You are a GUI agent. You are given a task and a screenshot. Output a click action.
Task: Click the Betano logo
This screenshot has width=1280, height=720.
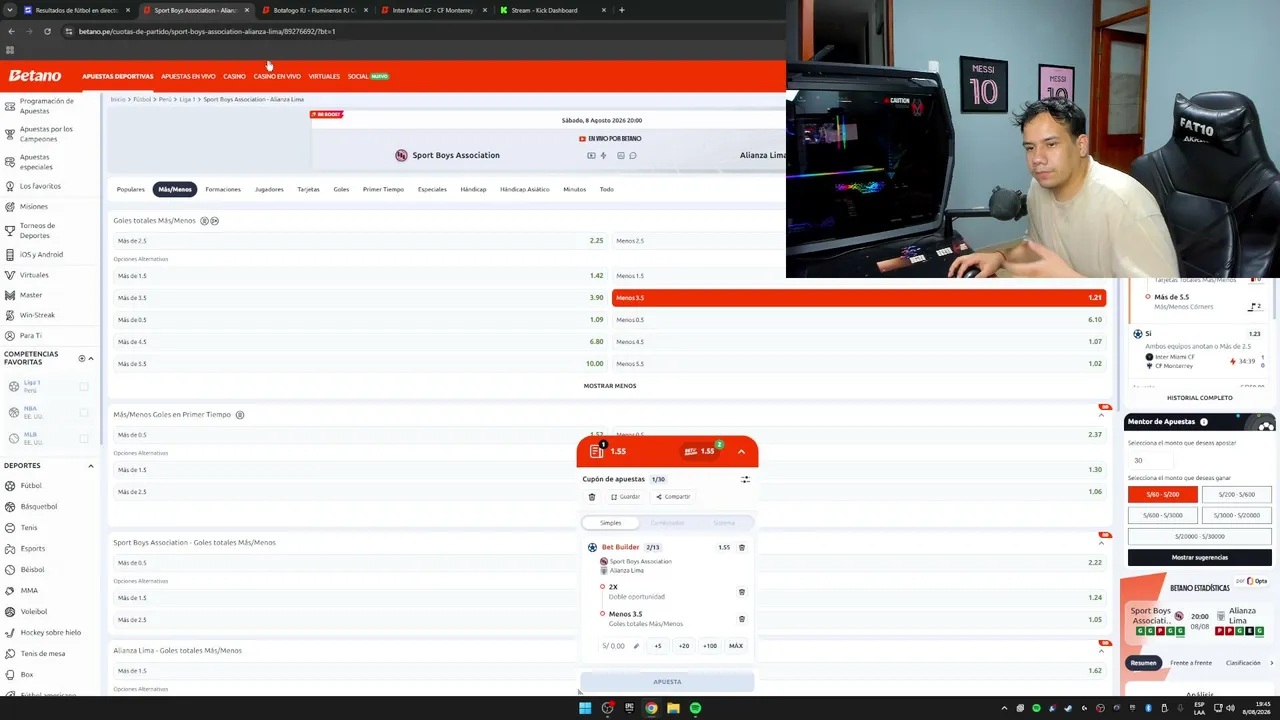(35, 76)
